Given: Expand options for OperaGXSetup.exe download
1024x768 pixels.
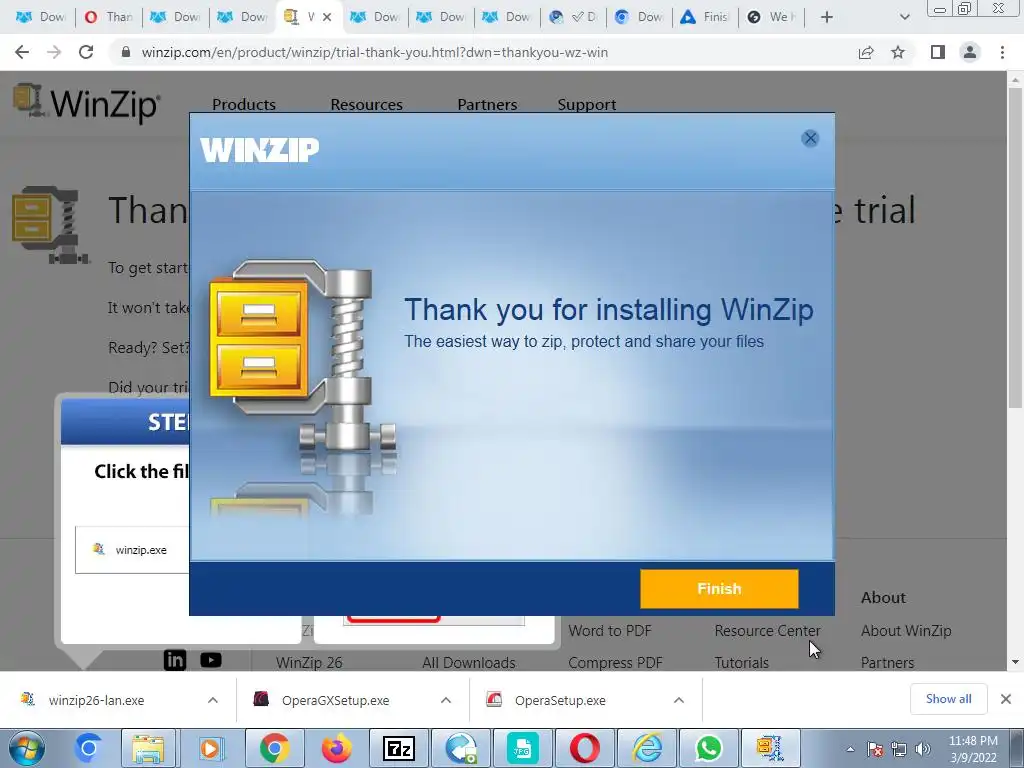Looking at the screenshot, I should pyautogui.click(x=446, y=700).
